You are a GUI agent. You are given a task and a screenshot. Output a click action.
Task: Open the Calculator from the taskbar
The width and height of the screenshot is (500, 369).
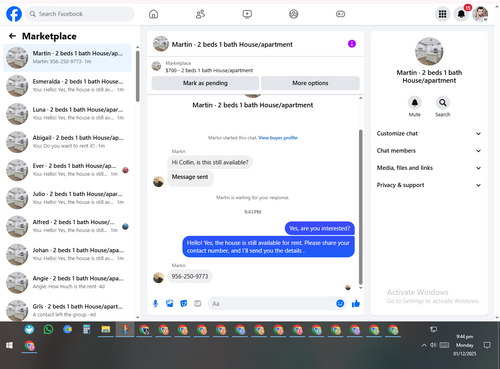pos(87,330)
